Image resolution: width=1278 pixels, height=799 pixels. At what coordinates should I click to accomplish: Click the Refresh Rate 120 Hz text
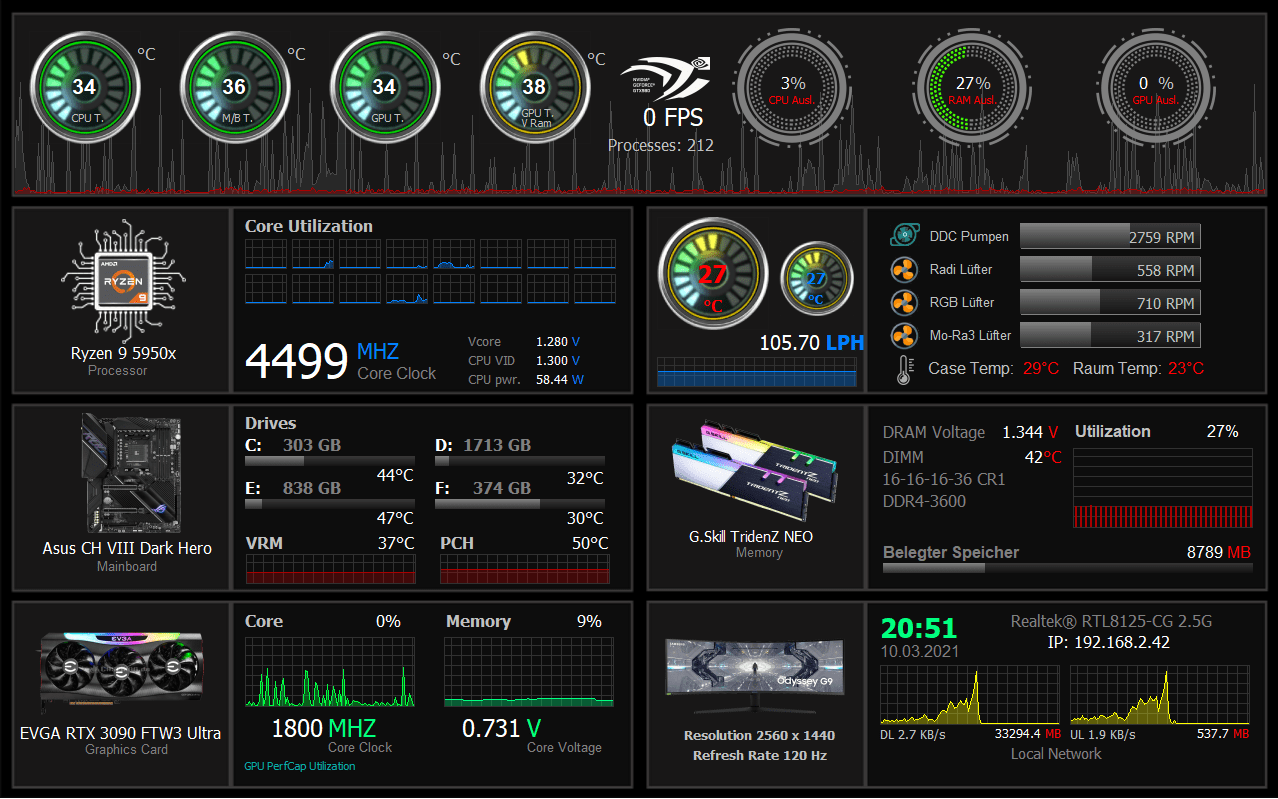(x=760, y=755)
